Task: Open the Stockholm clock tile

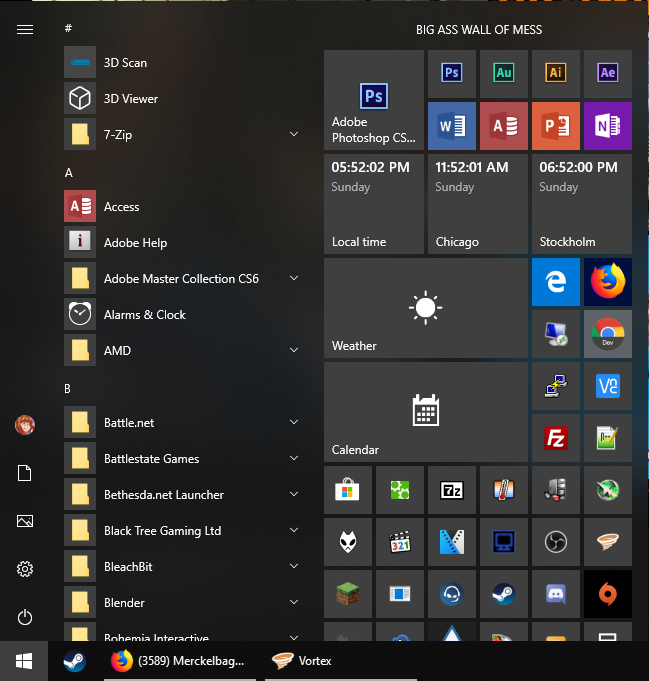Action: (582, 204)
